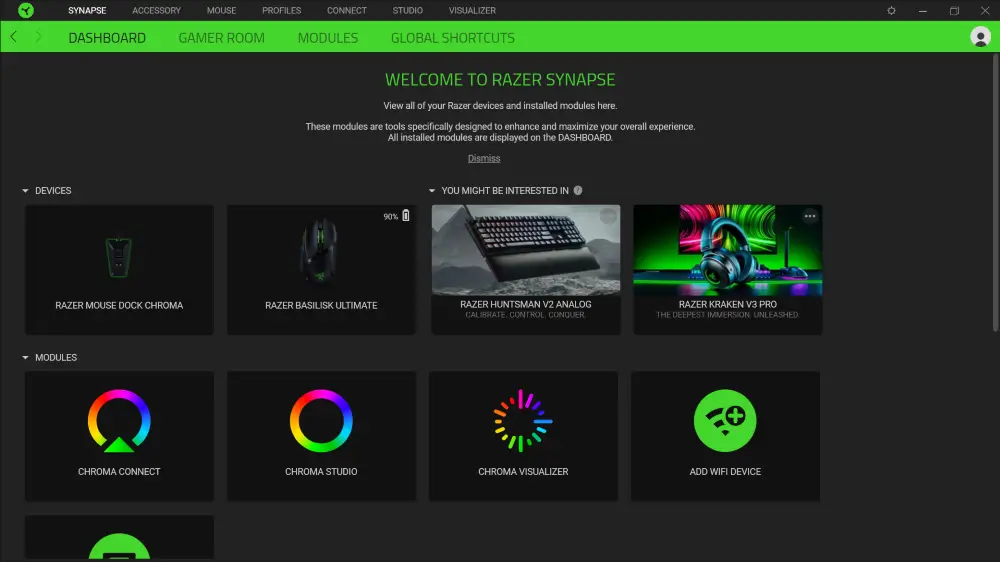Open the Accessory menu
Image resolution: width=1000 pixels, height=562 pixels.
pos(156,11)
